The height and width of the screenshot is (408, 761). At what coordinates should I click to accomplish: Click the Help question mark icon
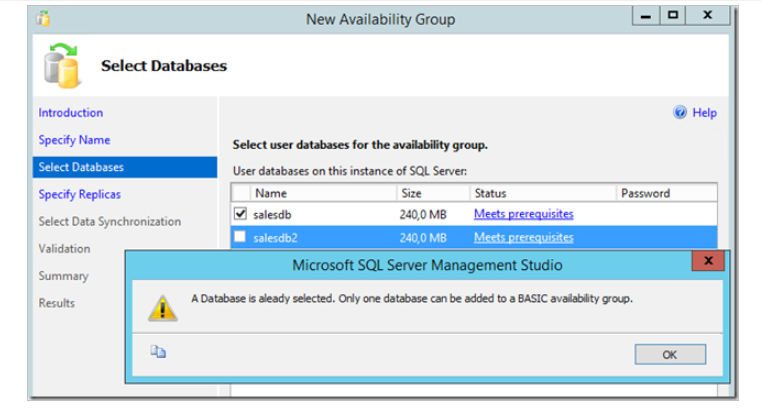point(680,113)
